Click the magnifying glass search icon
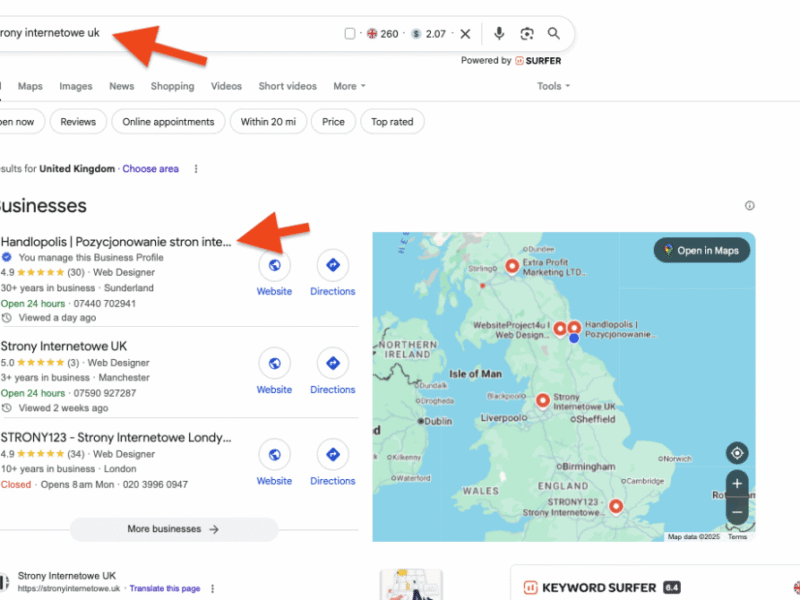 [554, 34]
